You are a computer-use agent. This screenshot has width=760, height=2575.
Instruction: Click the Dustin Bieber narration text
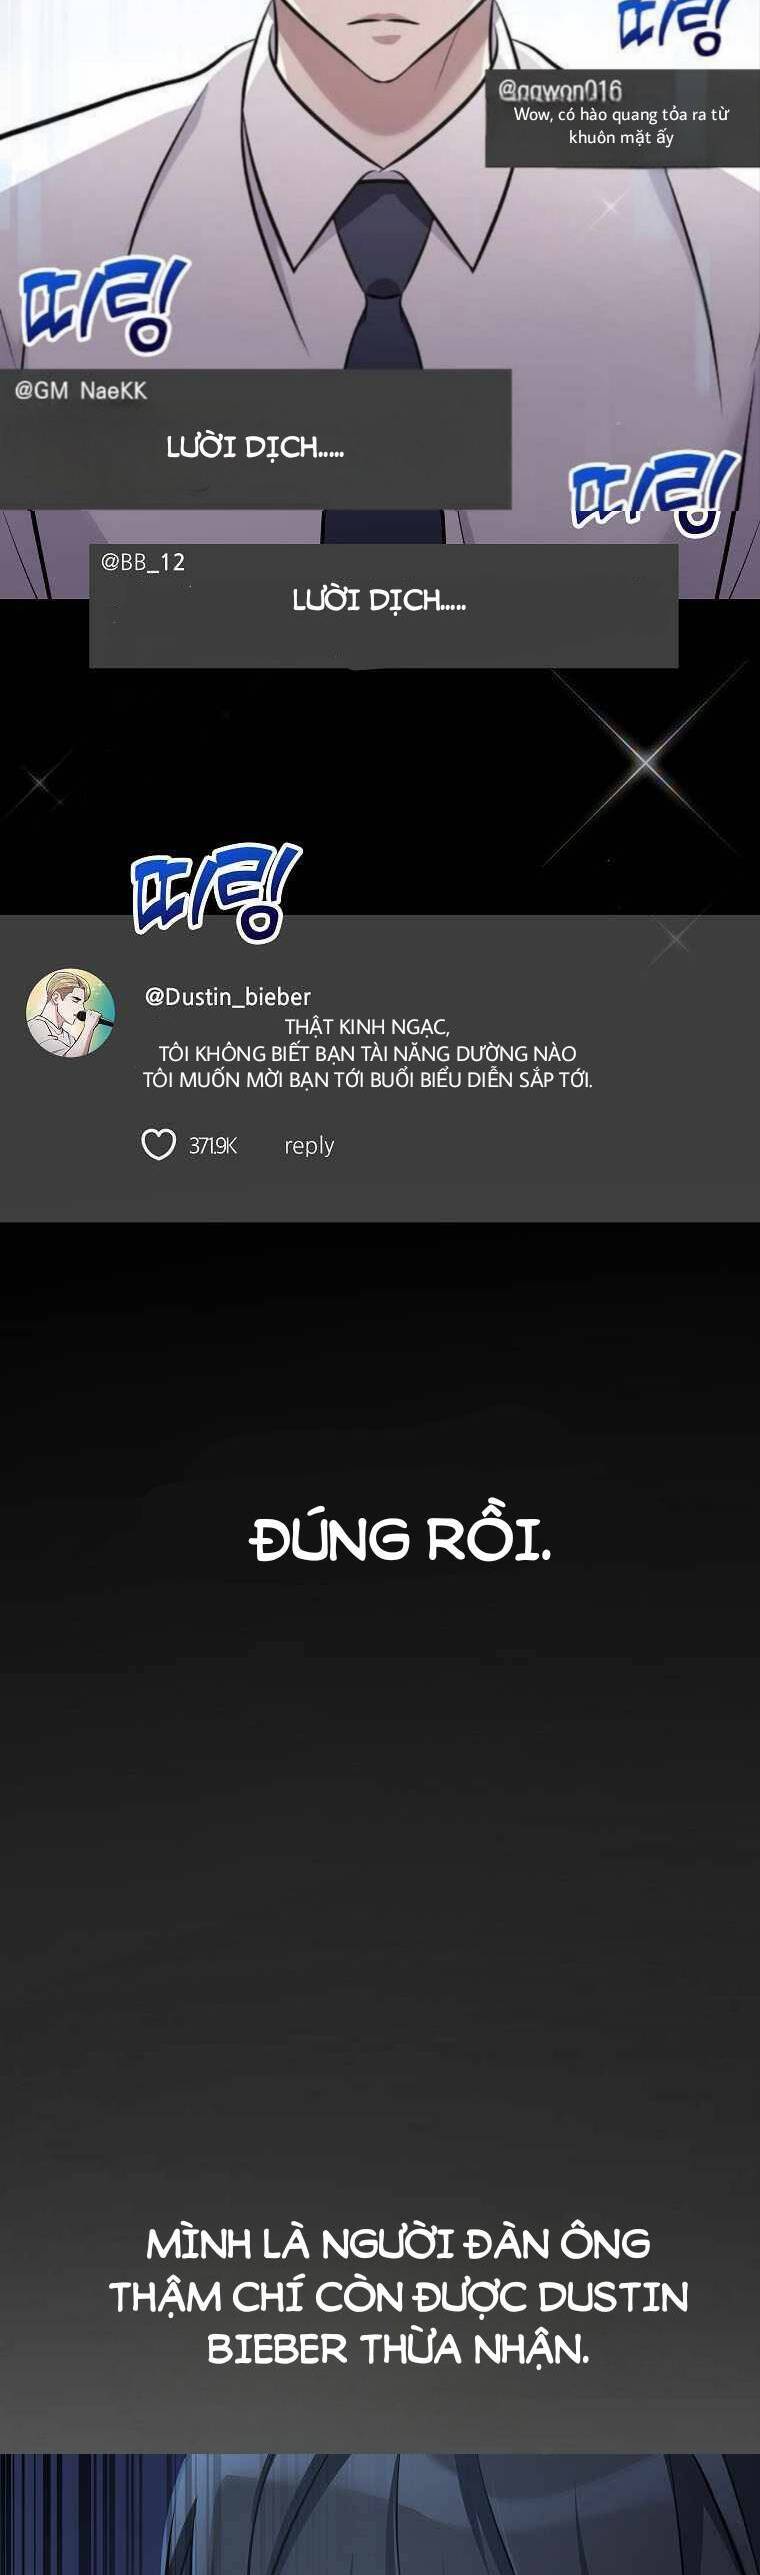pyautogui.click(x=399, y=2296)
